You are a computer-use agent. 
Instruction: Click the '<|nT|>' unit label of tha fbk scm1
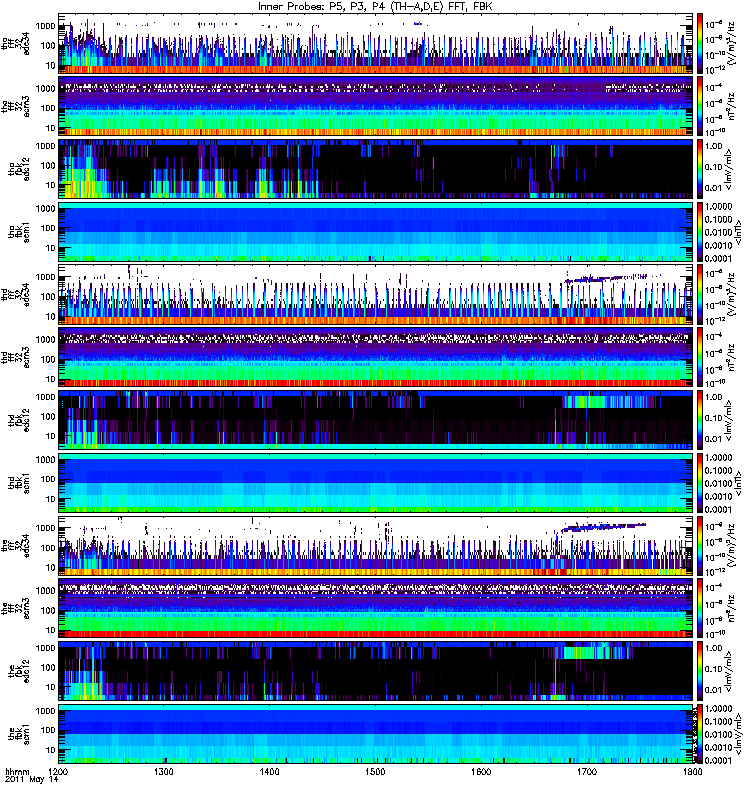tap(738, 232)
